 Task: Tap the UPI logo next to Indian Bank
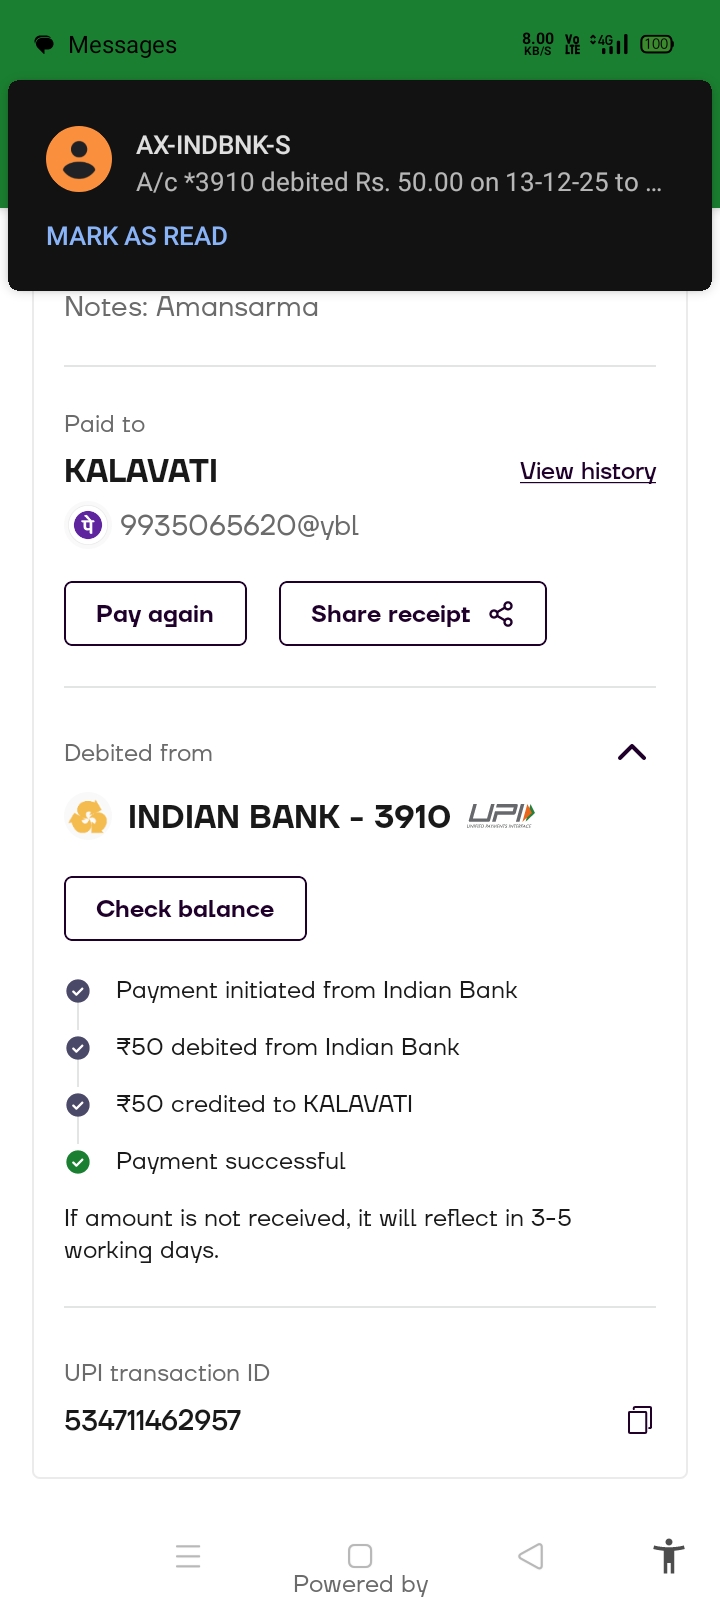point(501,817)
